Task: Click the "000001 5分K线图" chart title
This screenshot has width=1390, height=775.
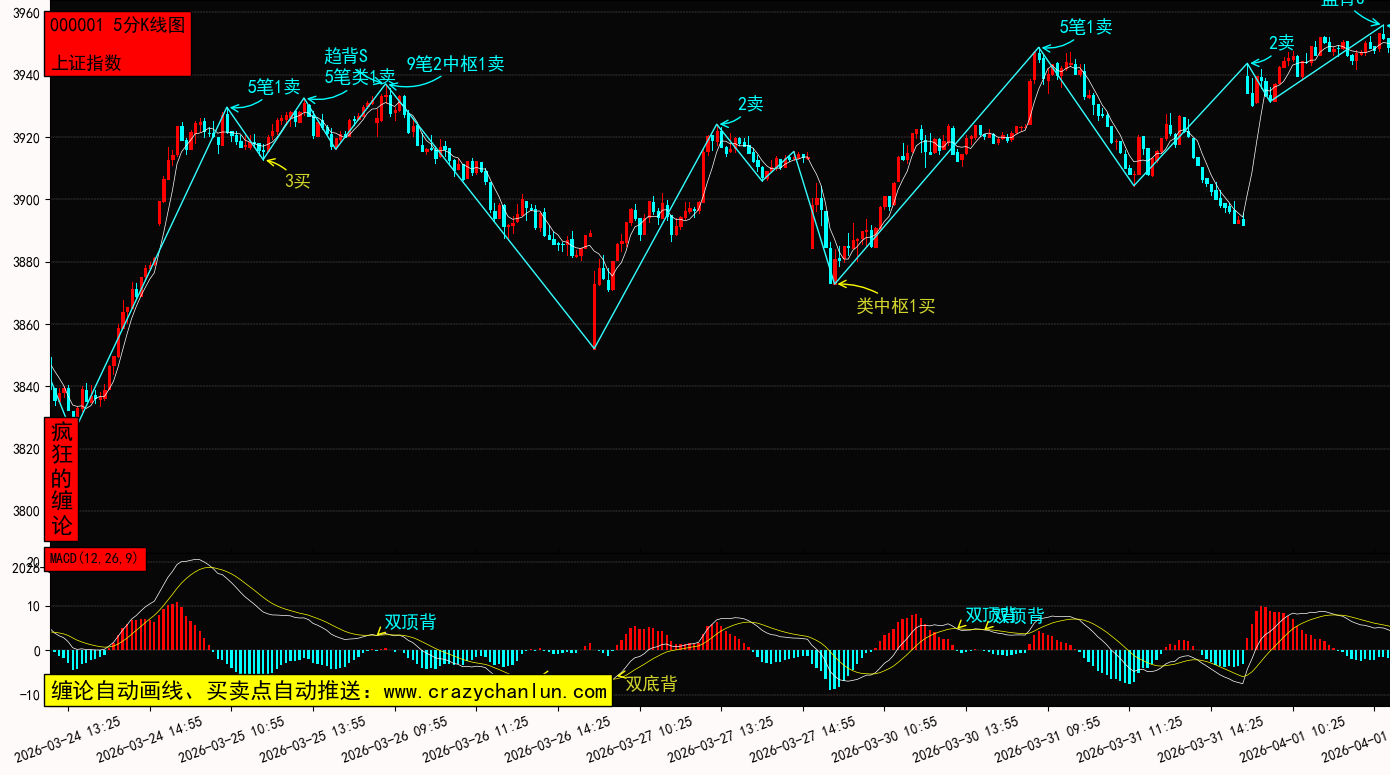Action: pyautogui.click(x=118, y=26)
